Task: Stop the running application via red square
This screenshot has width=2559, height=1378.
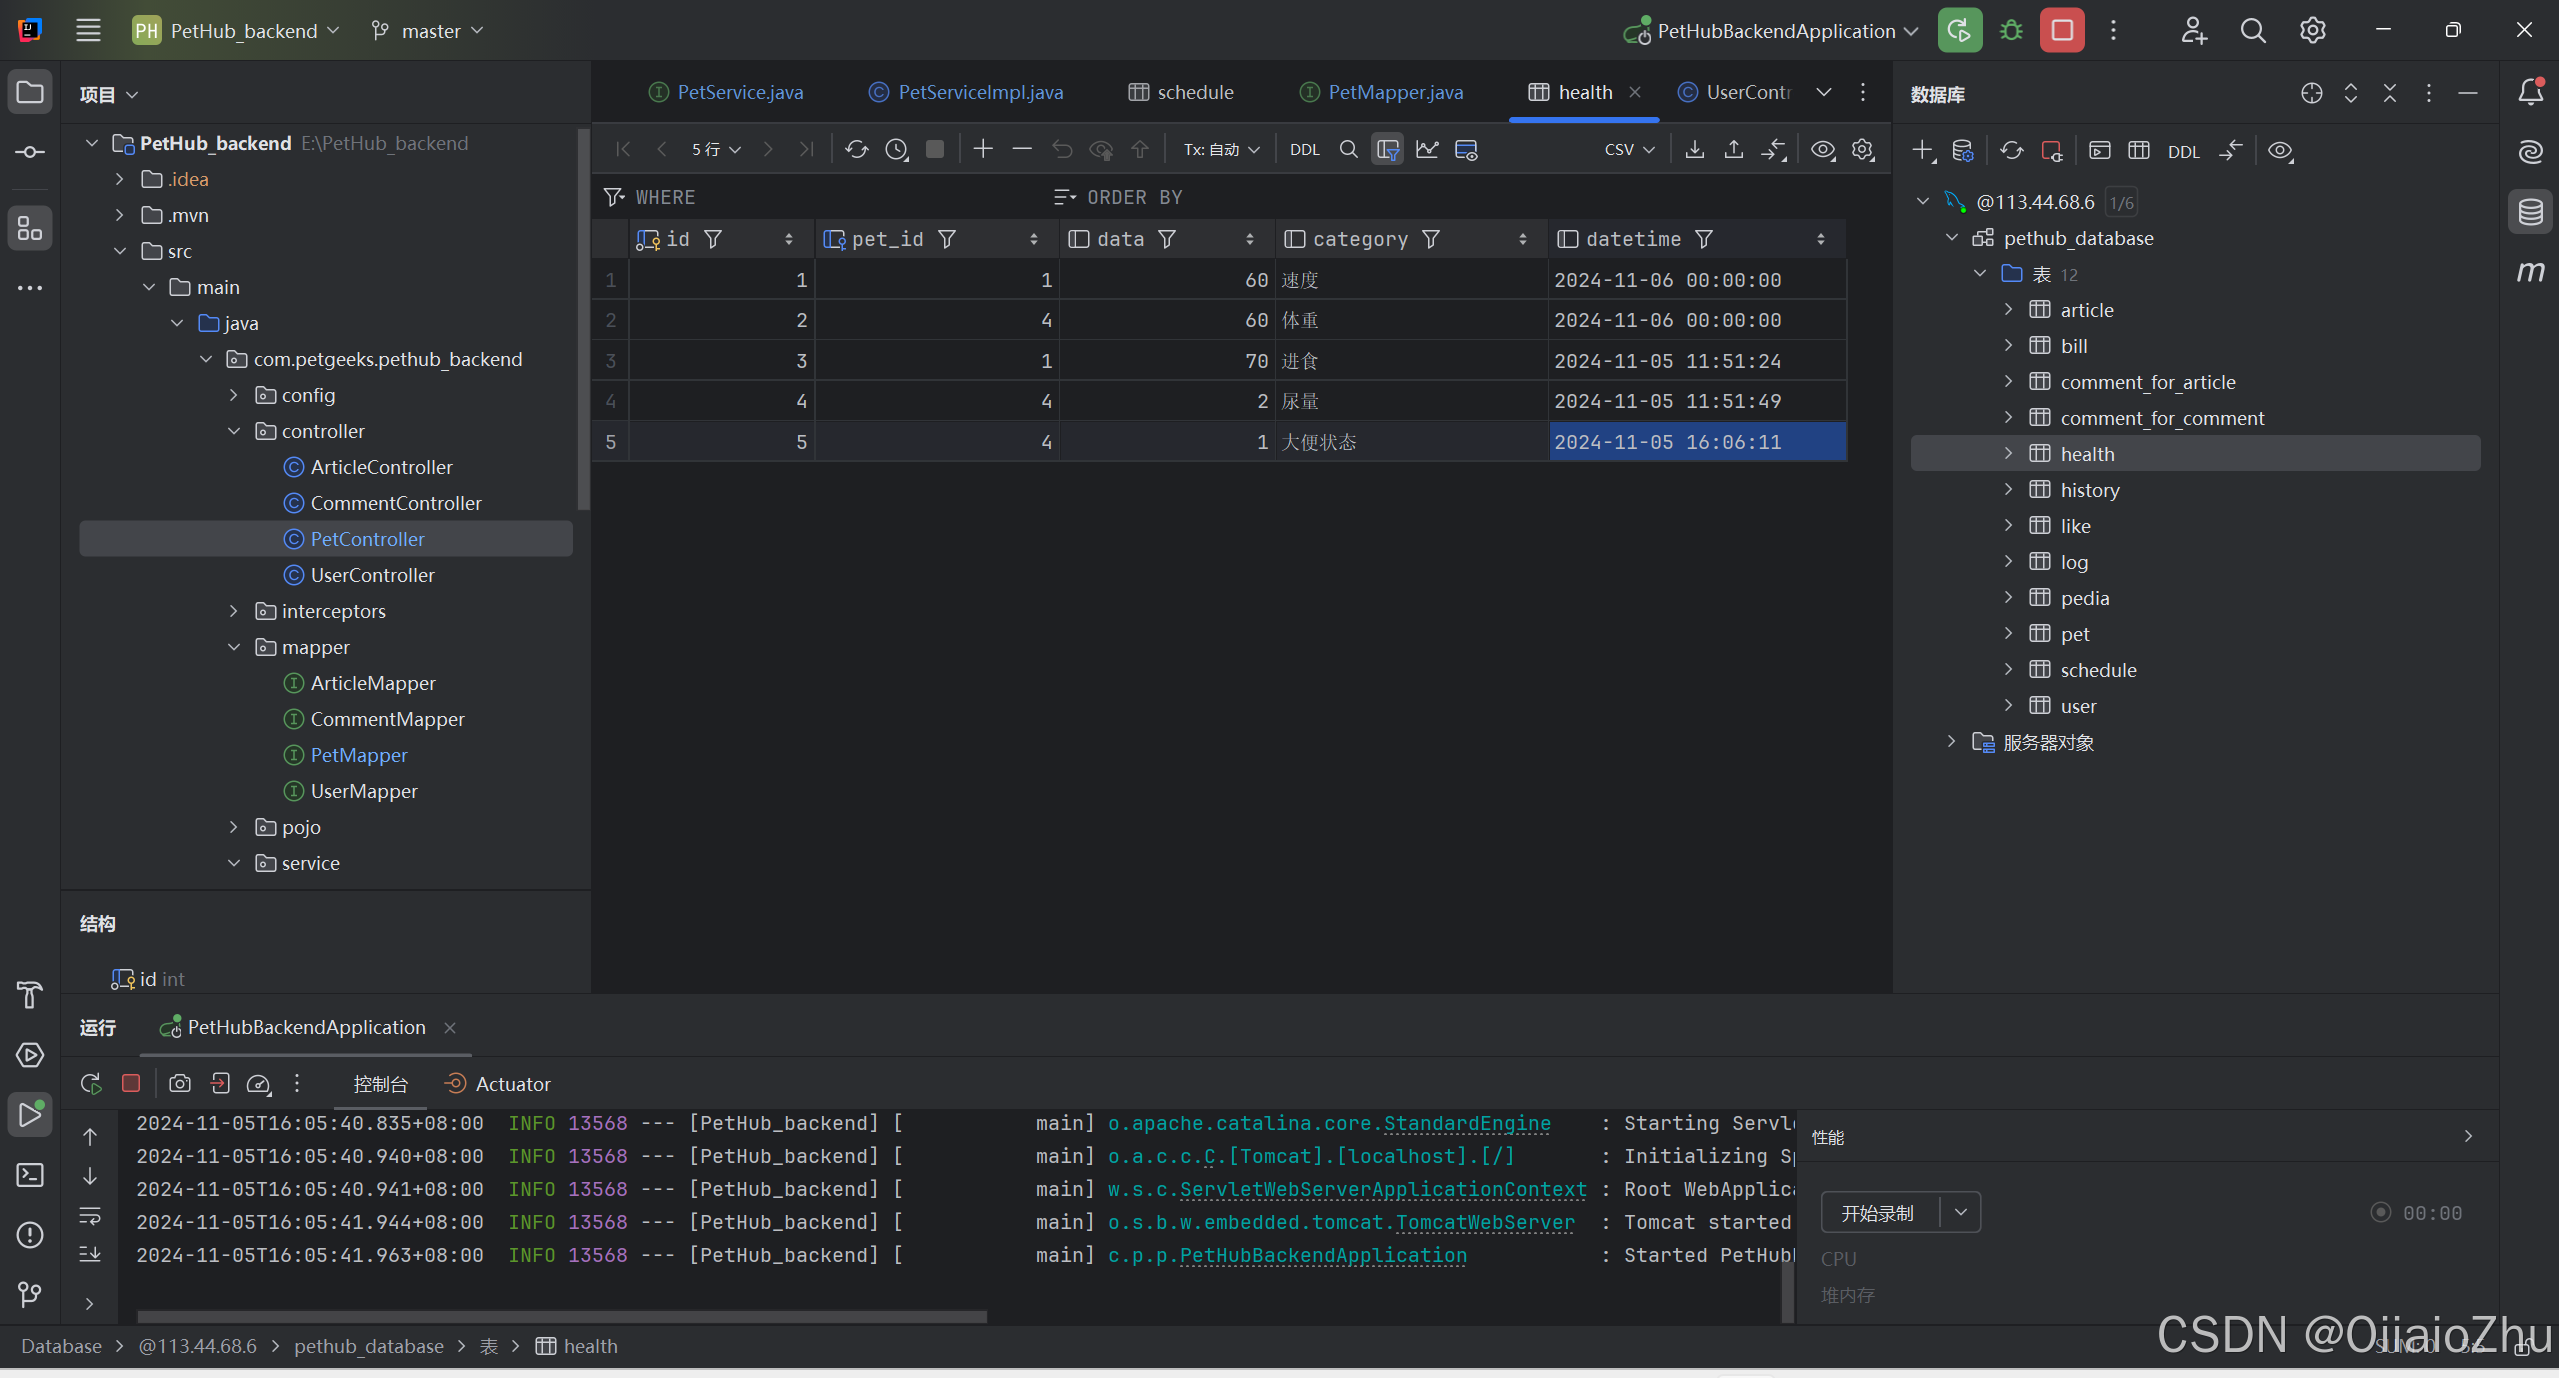Action: point(2061,31)
